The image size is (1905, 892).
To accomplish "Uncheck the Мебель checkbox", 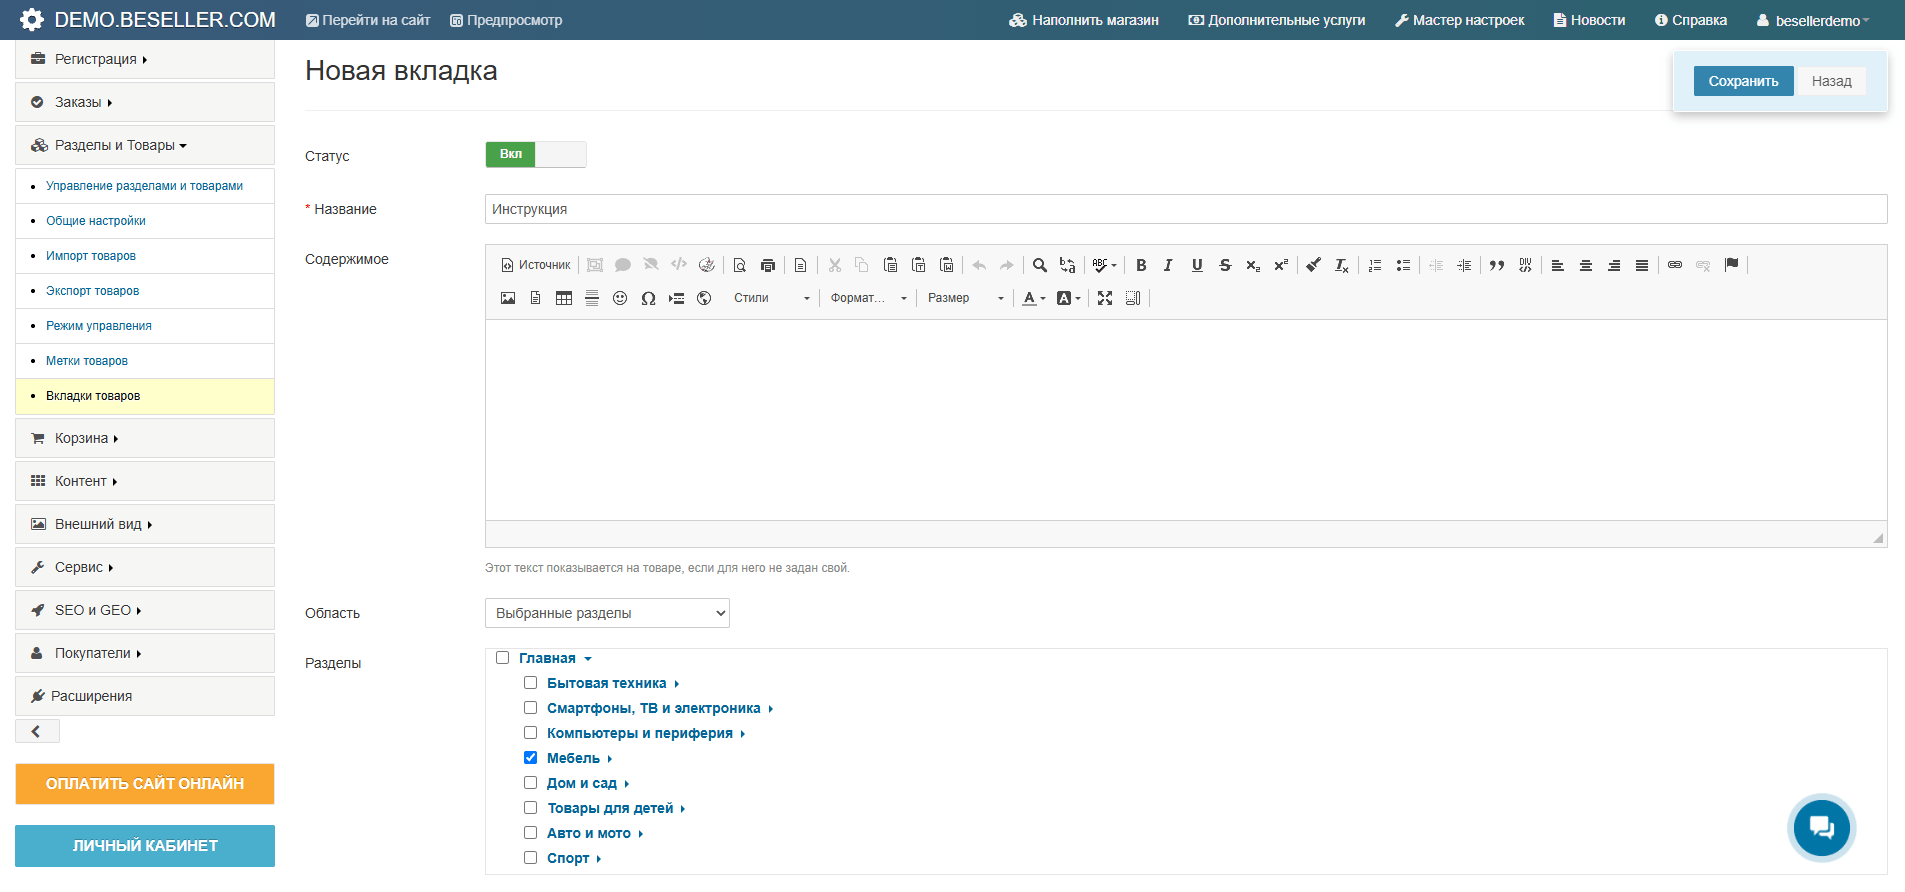I will [x=531, y=758].
